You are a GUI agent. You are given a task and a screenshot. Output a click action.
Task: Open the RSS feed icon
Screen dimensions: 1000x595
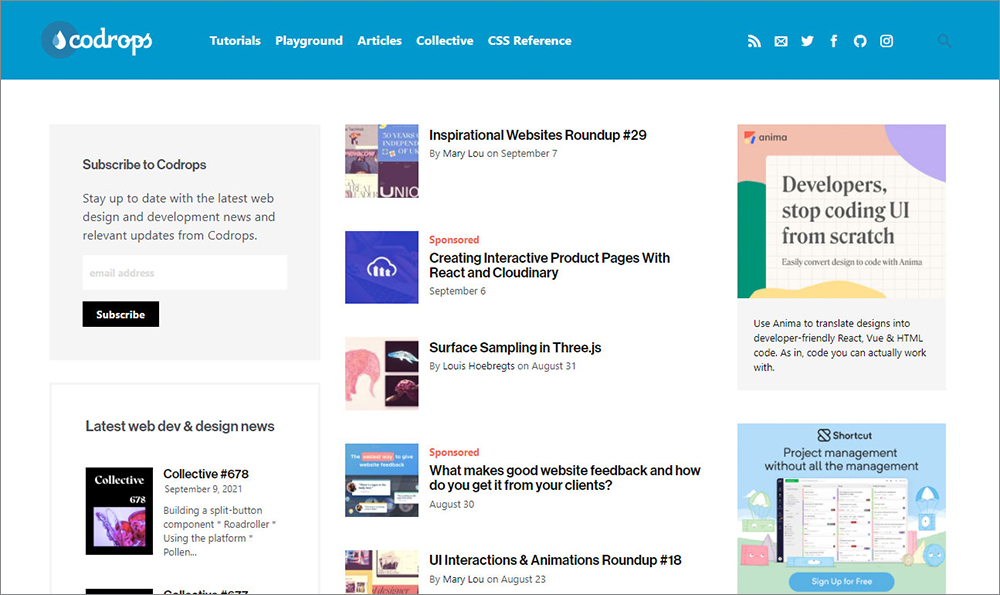754,41
